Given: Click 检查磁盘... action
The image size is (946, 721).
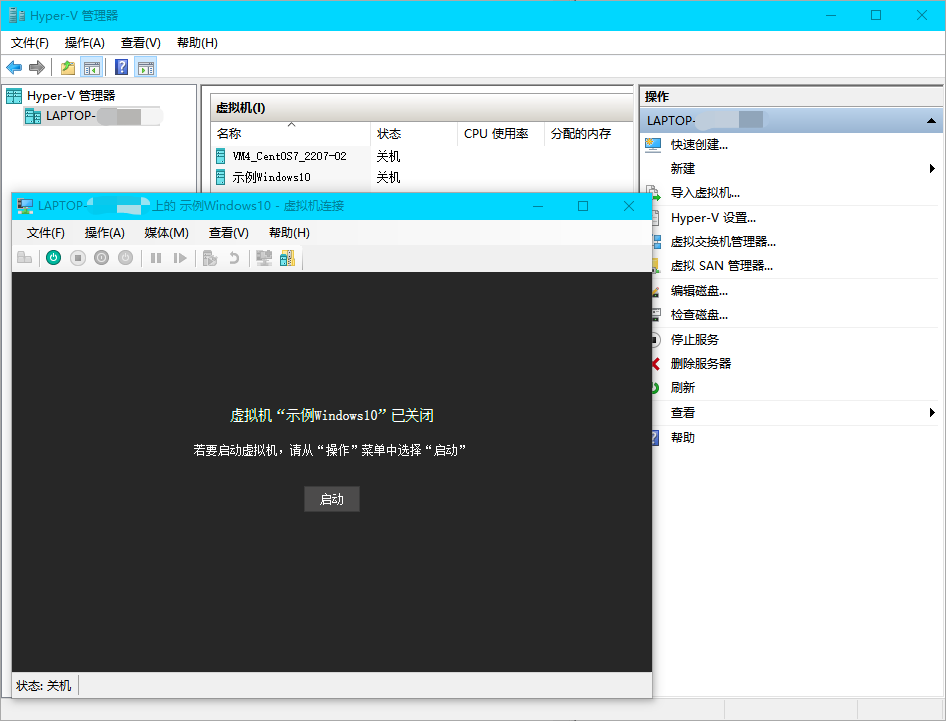Looking at the screenshot, I should click(x=699, y=315).
